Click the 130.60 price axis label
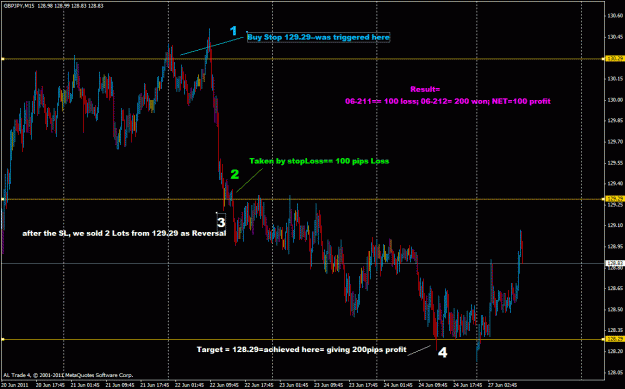The image size is (625, 389). [616, 16]
